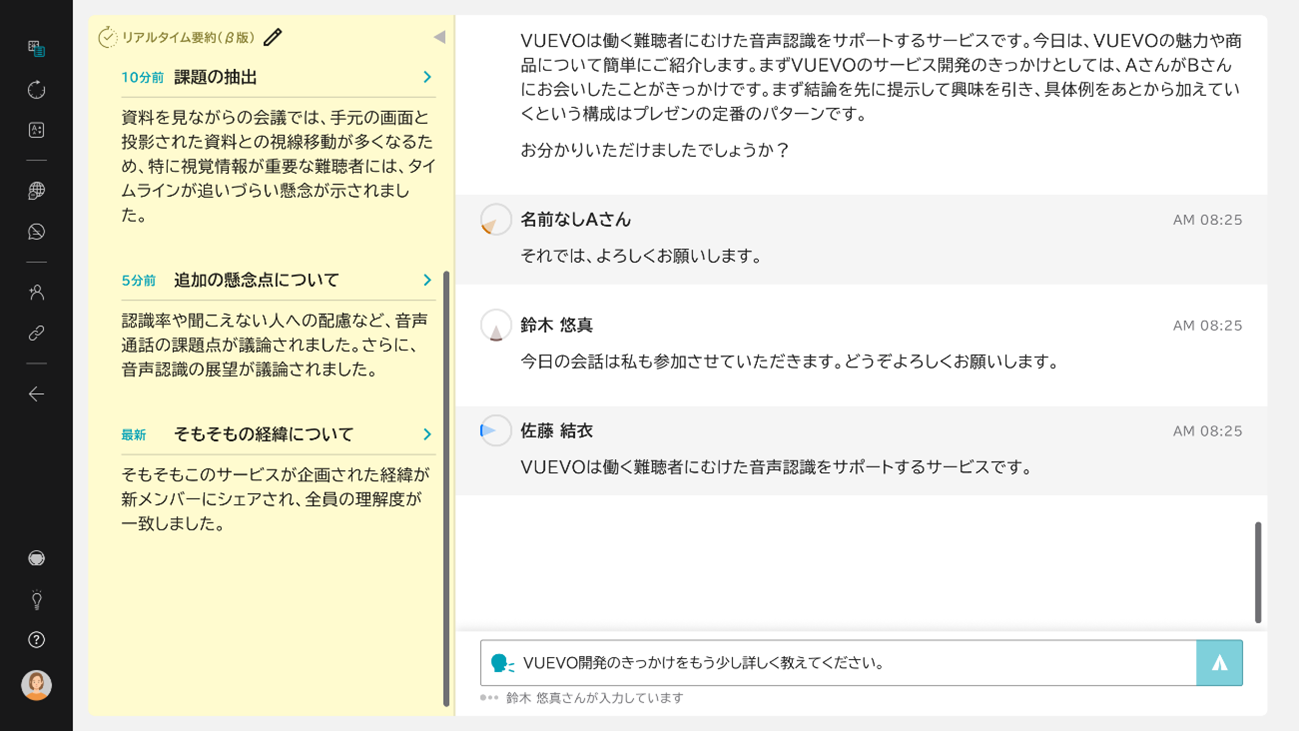Click the circular refresh history icon

[x=36, y=89]
